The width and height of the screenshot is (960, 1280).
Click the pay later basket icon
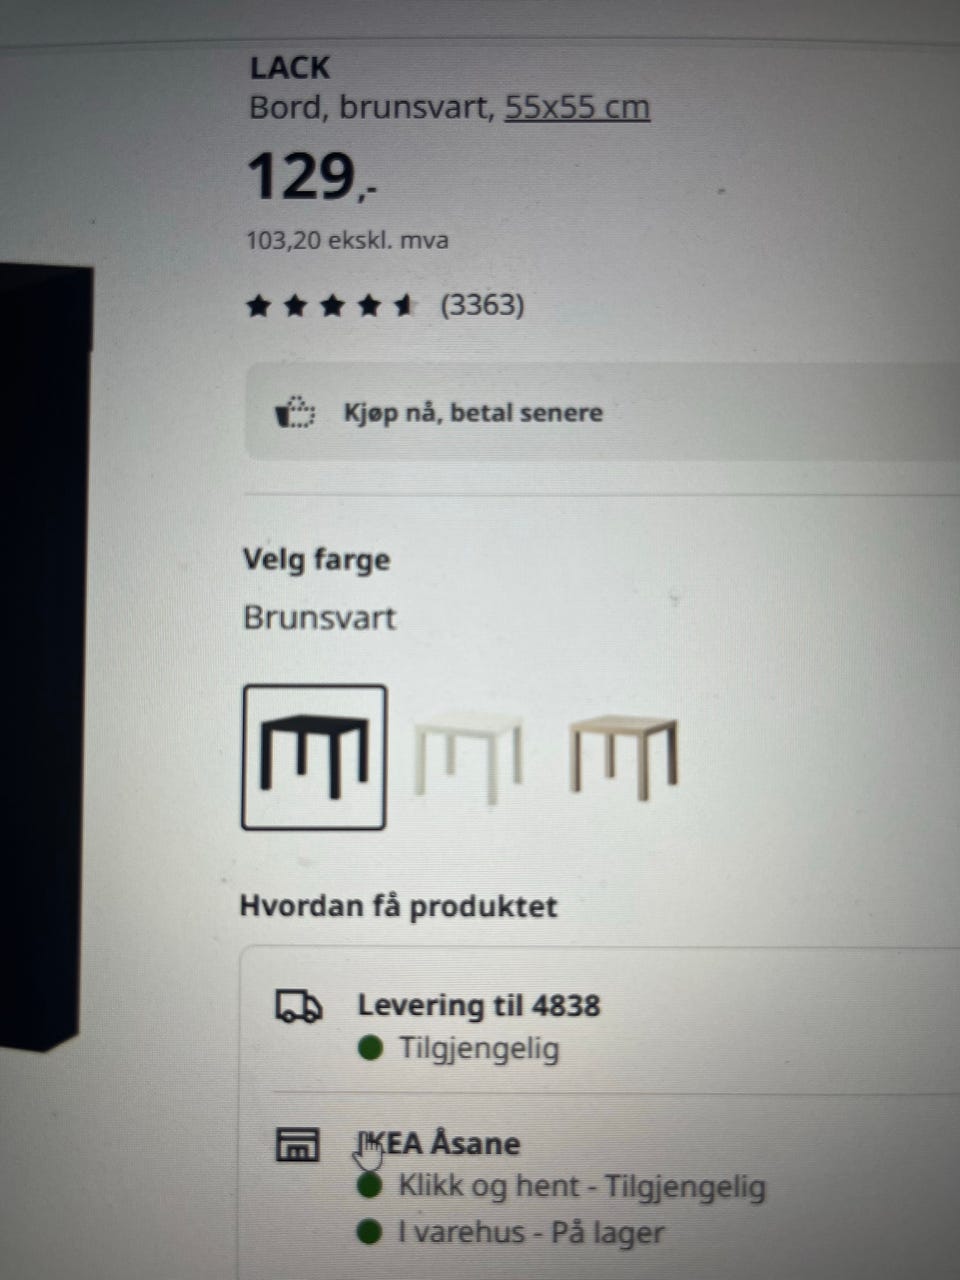[x=295, y=412]
